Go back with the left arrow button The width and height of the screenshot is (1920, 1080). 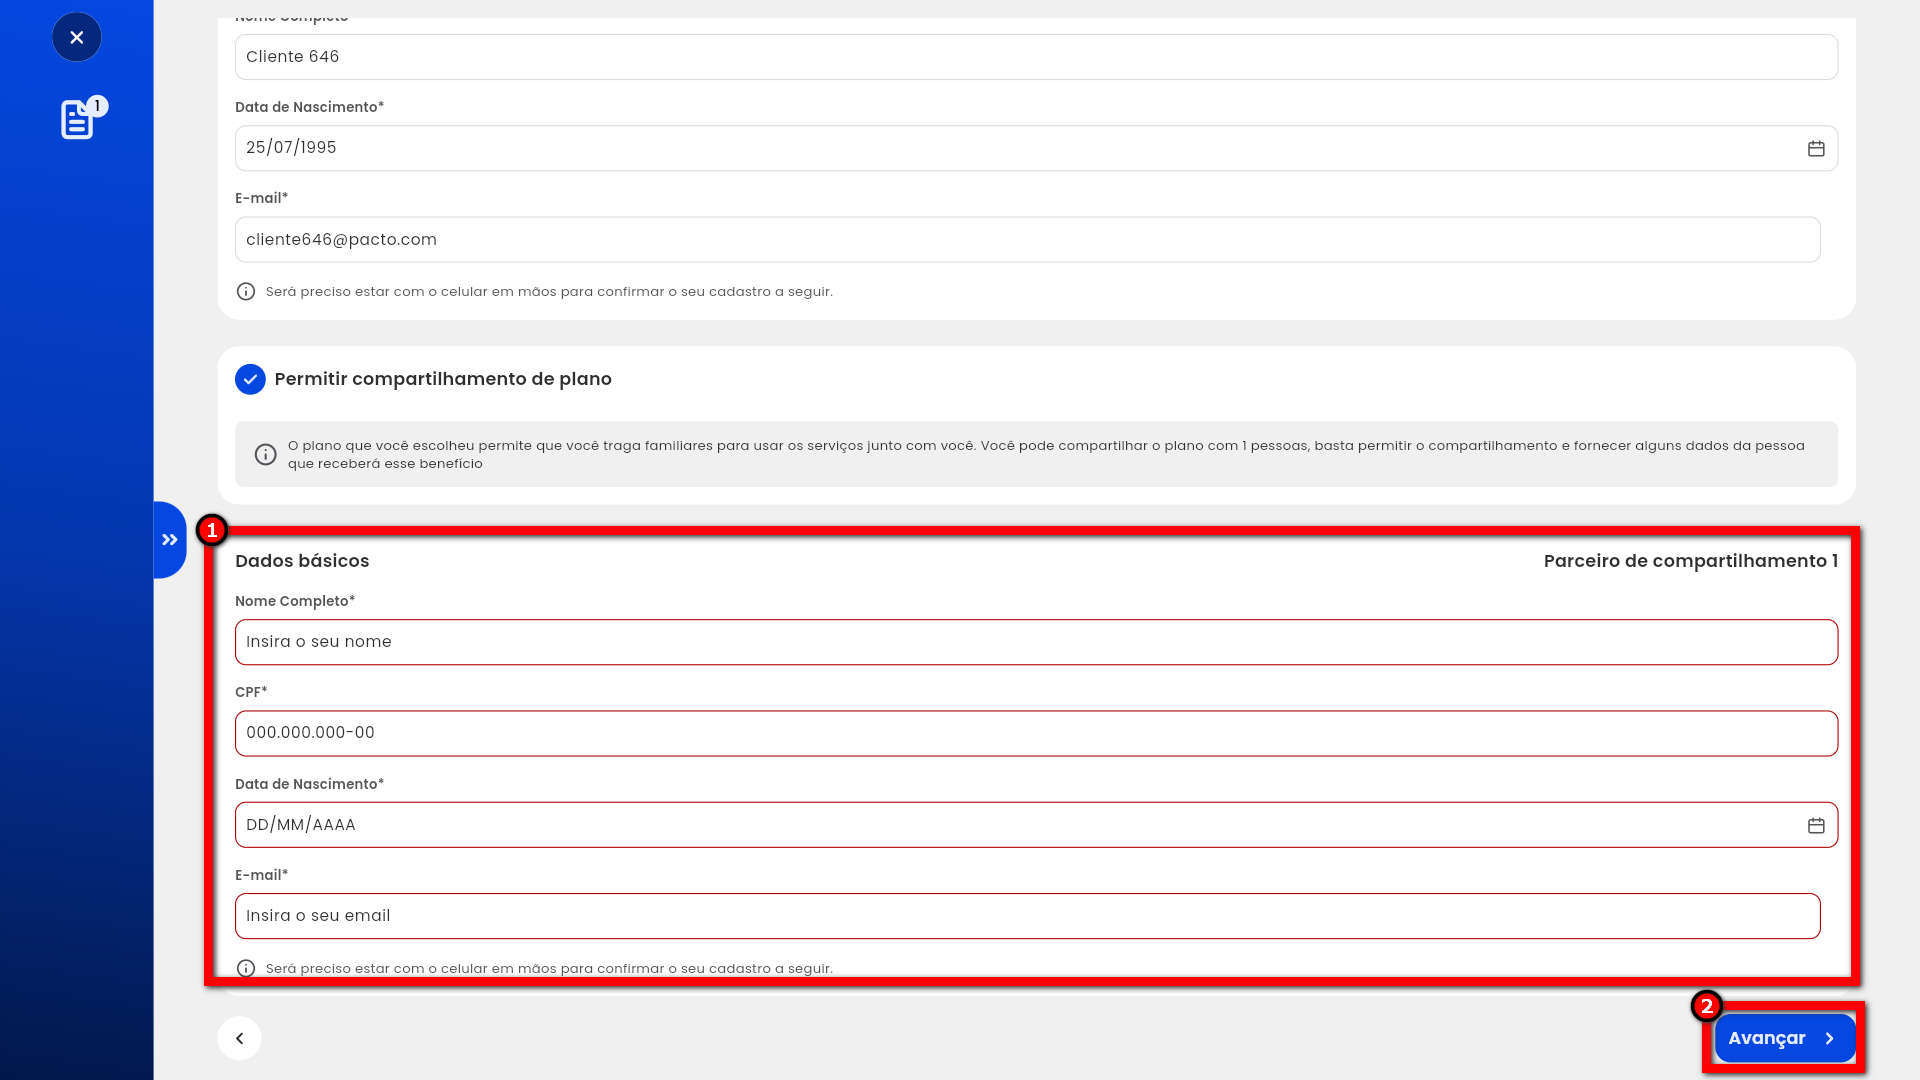pos(239,1038)
